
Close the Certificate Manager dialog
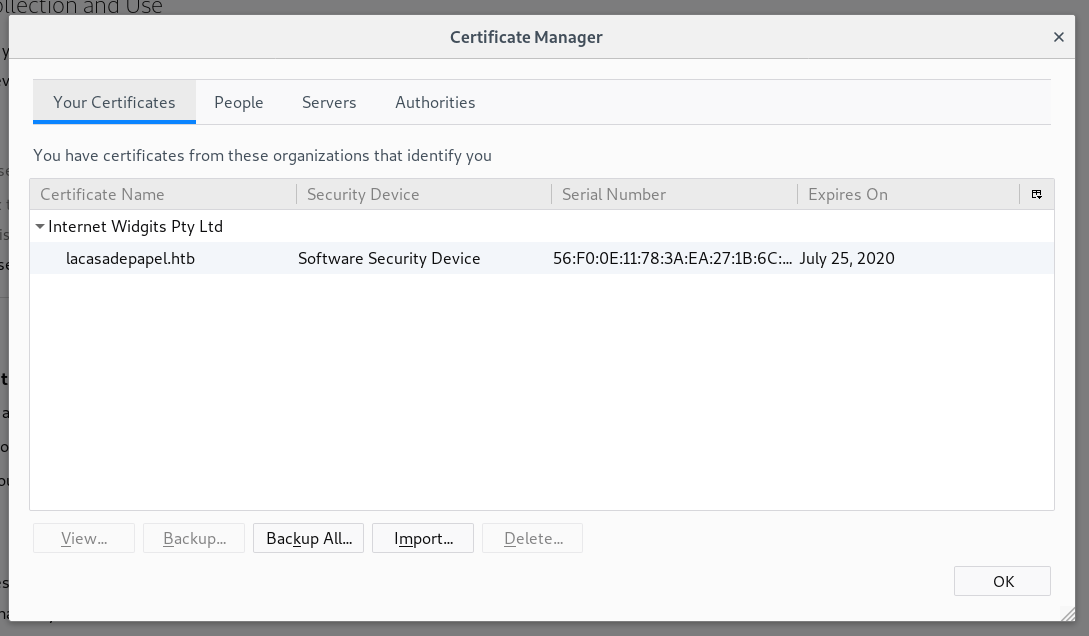1058,38
